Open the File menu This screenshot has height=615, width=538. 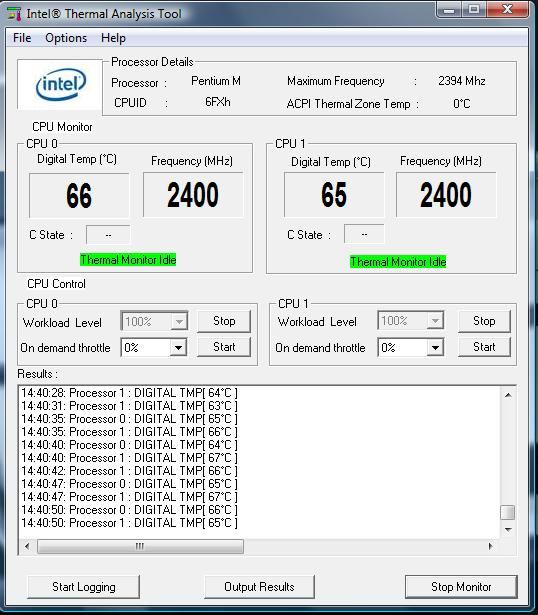coord(22,38)
